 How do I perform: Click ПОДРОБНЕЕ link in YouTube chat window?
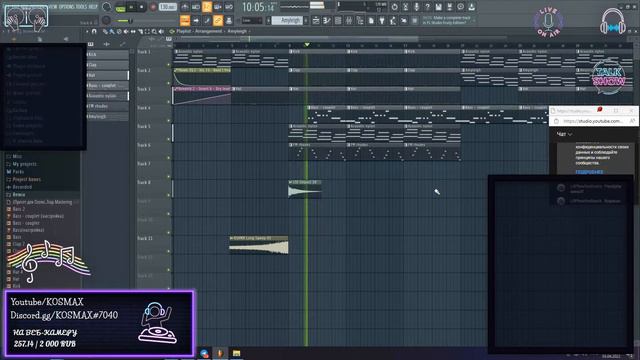click(589, 172)
